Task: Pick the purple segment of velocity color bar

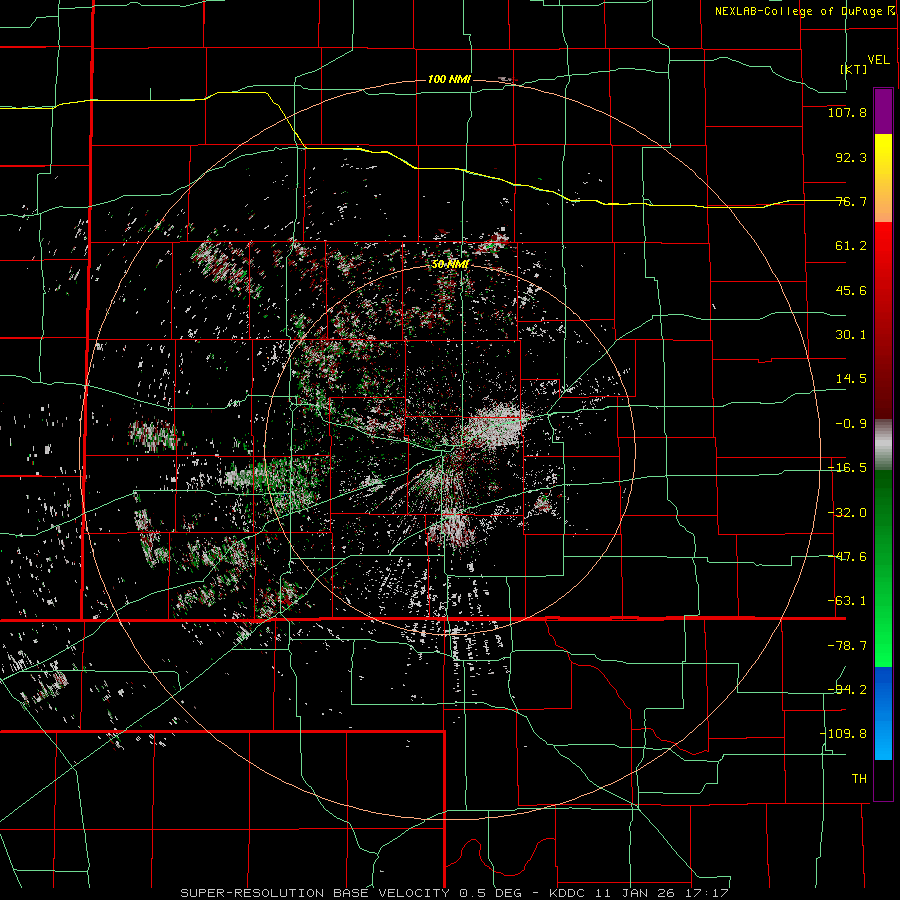Action: [x=883, y=111]
